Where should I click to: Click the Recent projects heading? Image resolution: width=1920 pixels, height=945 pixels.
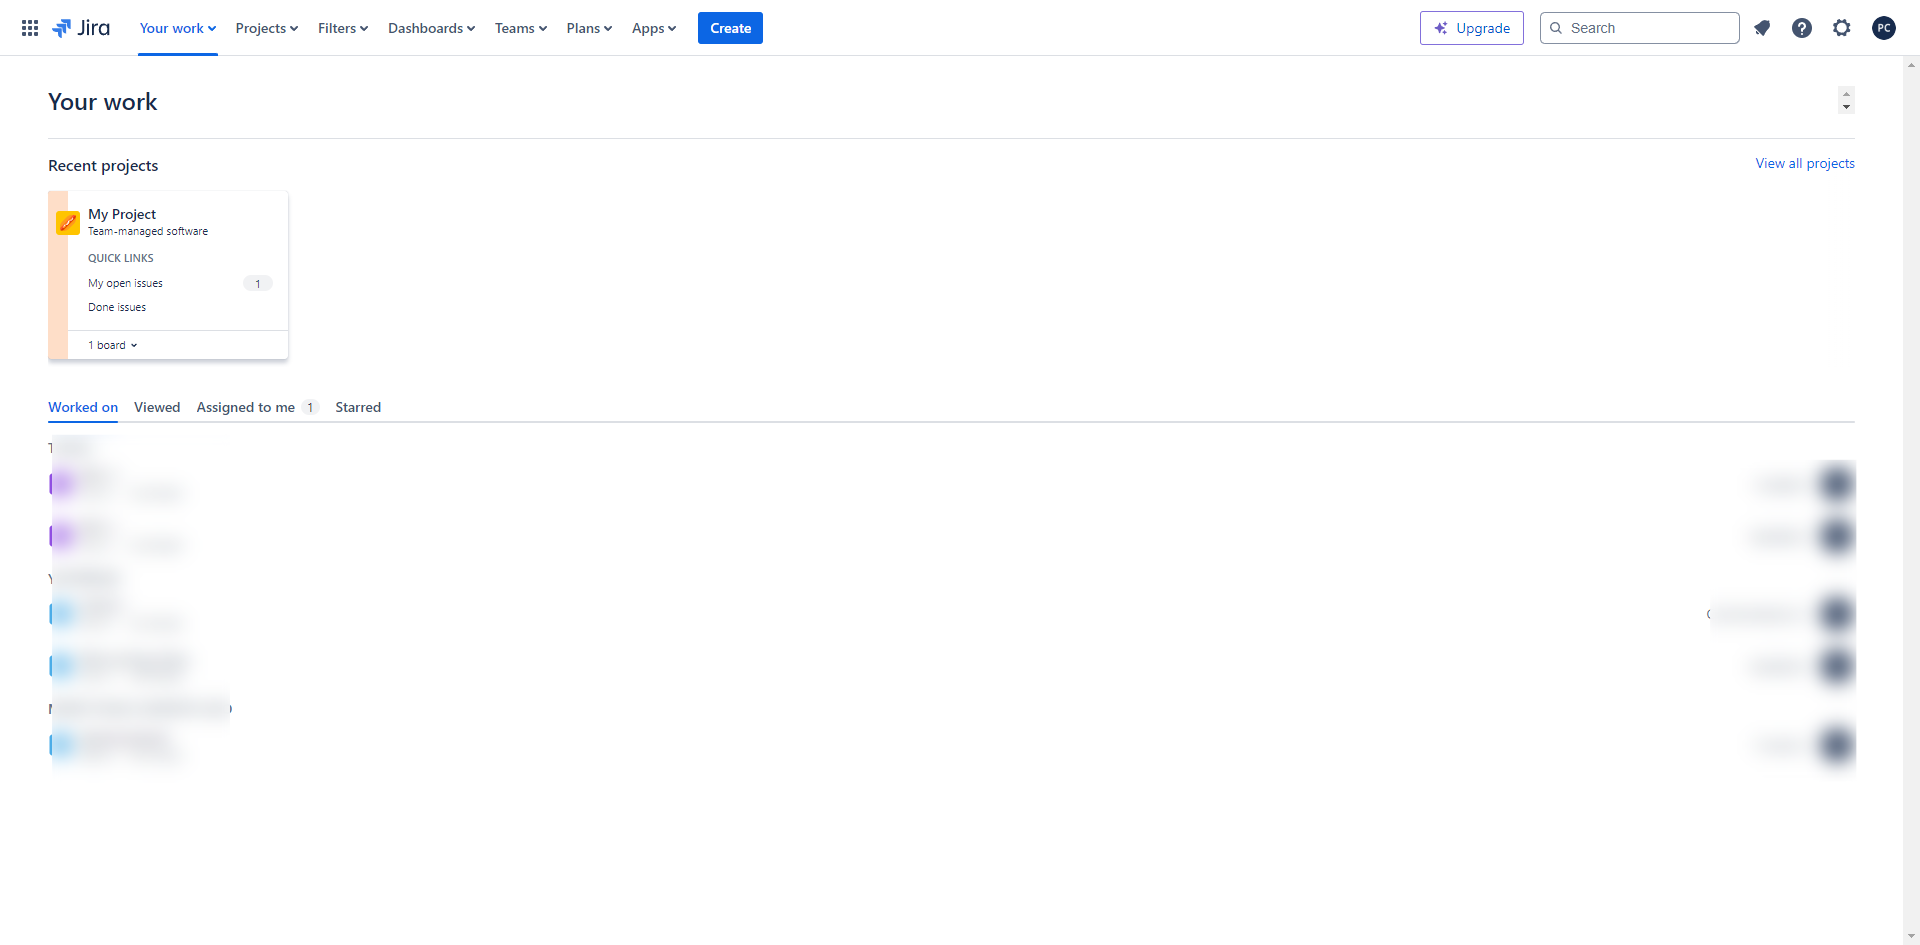point(103,166)
